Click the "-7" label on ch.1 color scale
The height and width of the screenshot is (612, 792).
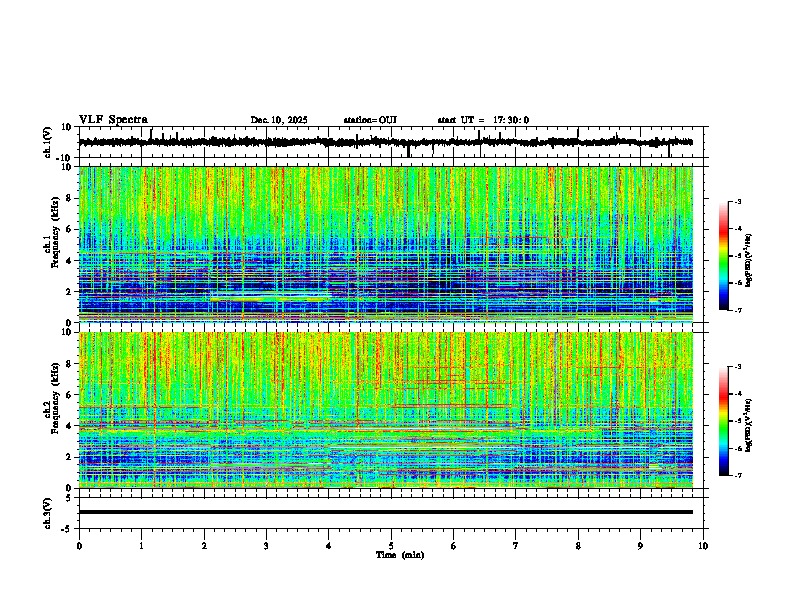pyautogui.click(x=738, y=310)
